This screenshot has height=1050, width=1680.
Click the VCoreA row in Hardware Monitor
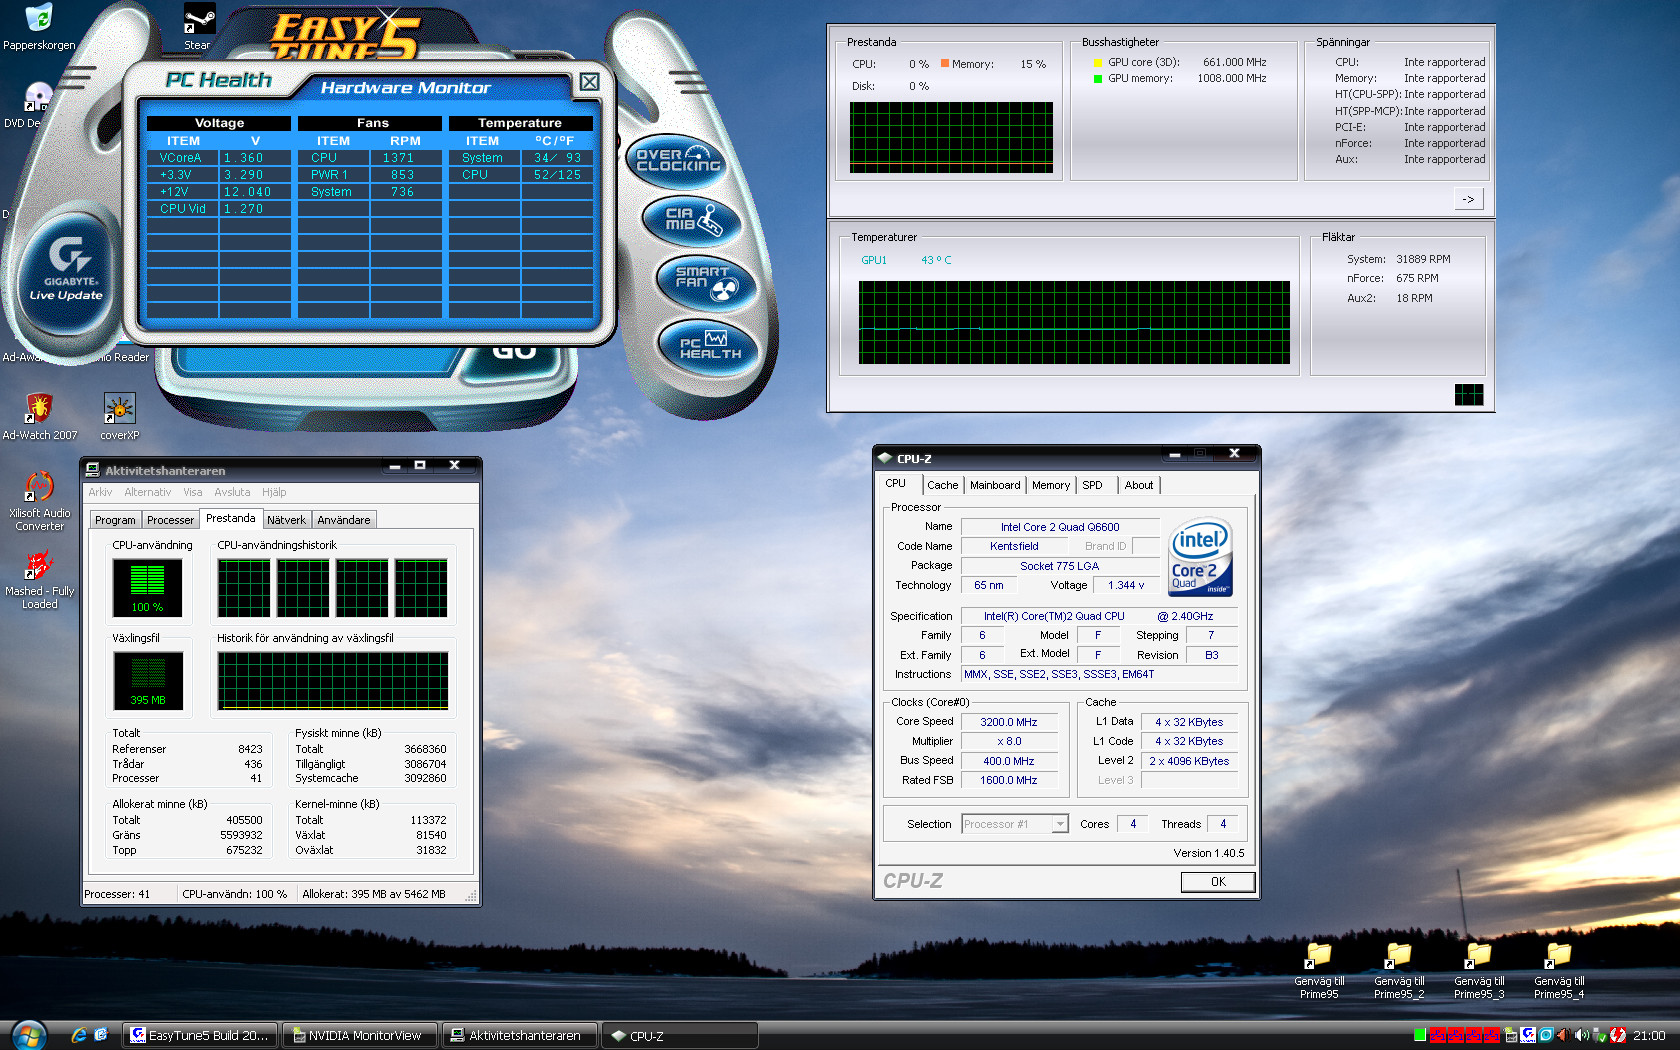point(219,158)
